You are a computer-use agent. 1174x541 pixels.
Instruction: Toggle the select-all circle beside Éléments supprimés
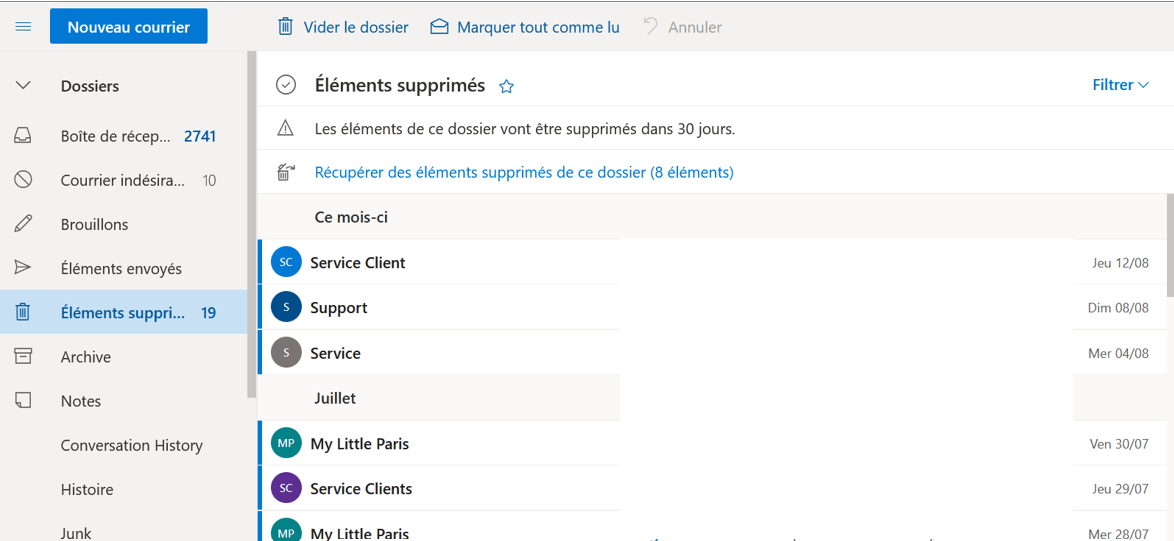(x=285, y=85)
